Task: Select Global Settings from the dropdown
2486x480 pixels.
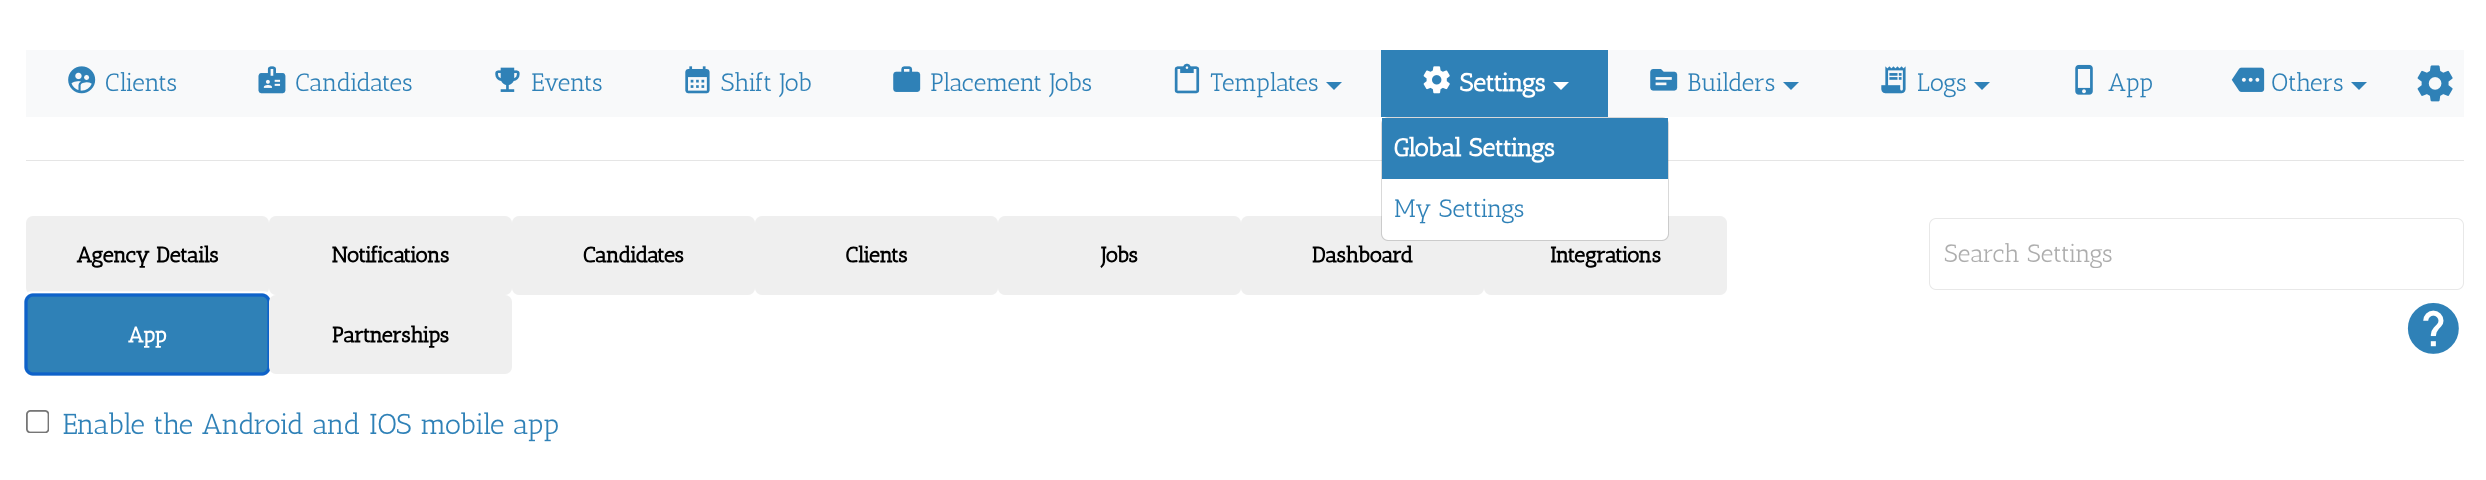Action: click(x=1474, y=148)
